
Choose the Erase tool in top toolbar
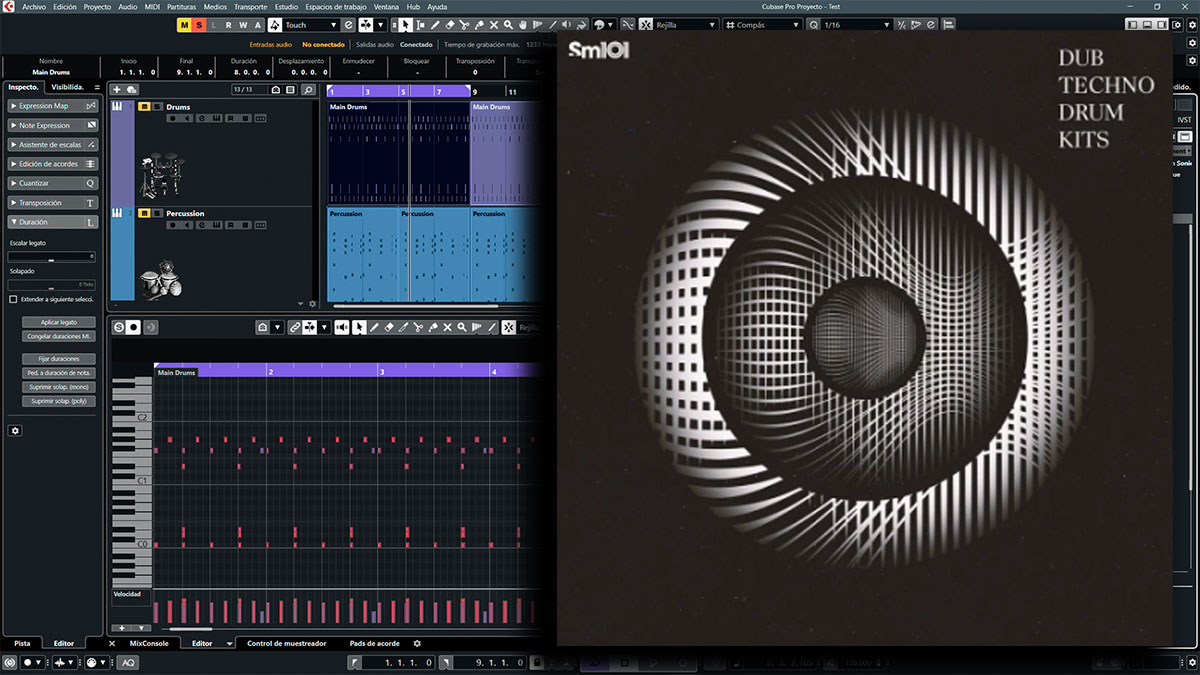tap(449, 24)
